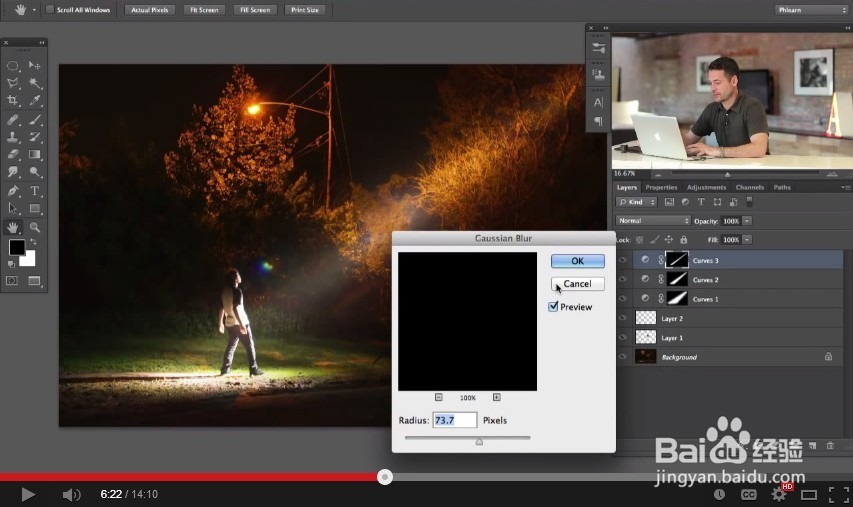Viewport: 853px width, 507px height.
Task: Select the Healing Brush tool
Action: coord(13,120)
